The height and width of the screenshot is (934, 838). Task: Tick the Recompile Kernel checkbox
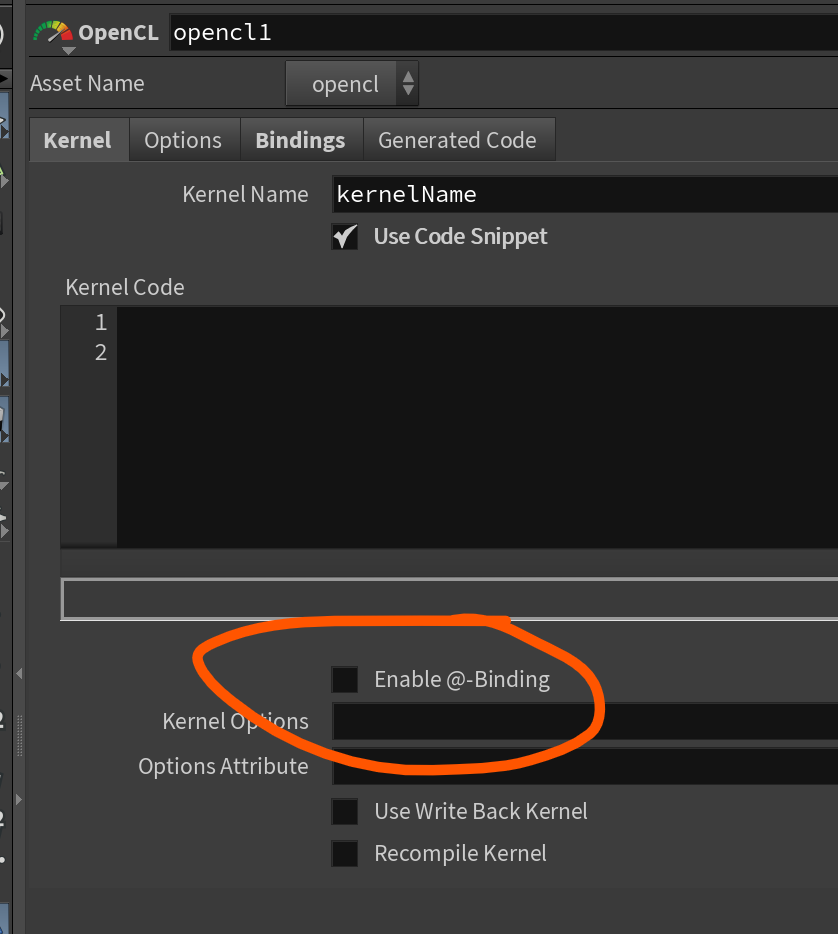pos(345,854)
